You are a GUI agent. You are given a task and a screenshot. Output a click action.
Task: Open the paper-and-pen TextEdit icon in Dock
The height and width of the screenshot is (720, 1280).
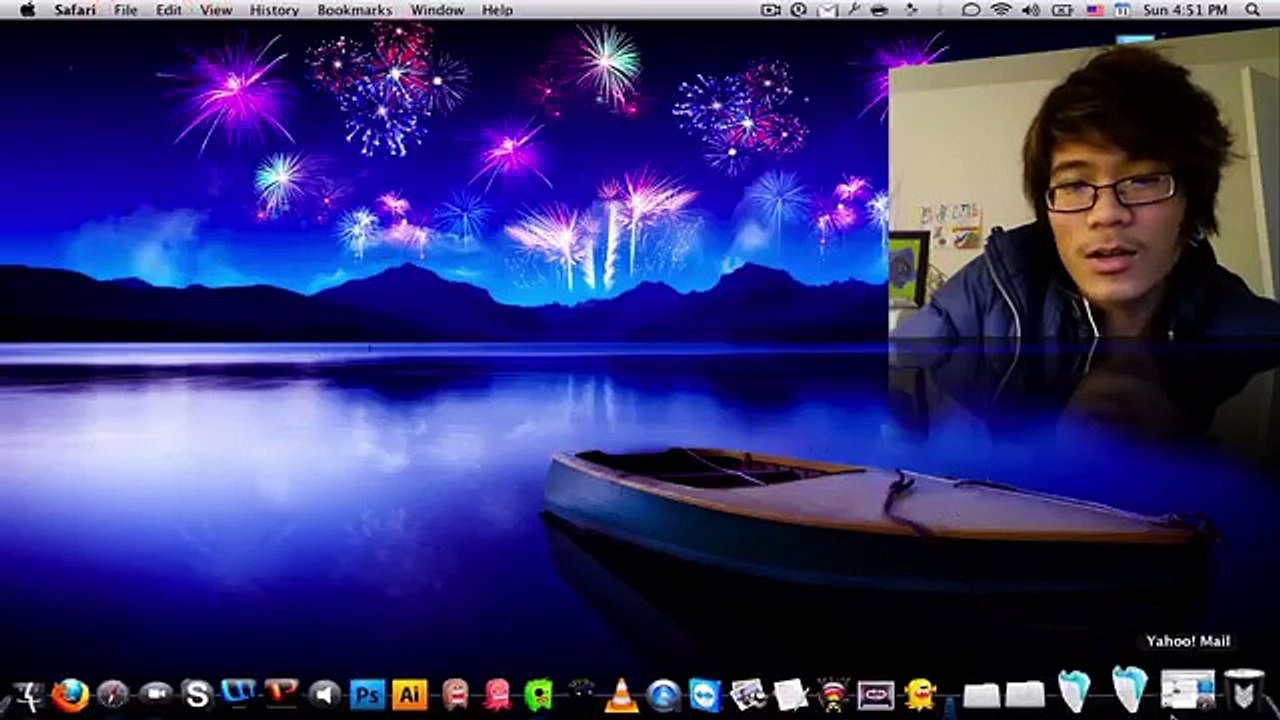pyautogui.click(x=790, y=694)
